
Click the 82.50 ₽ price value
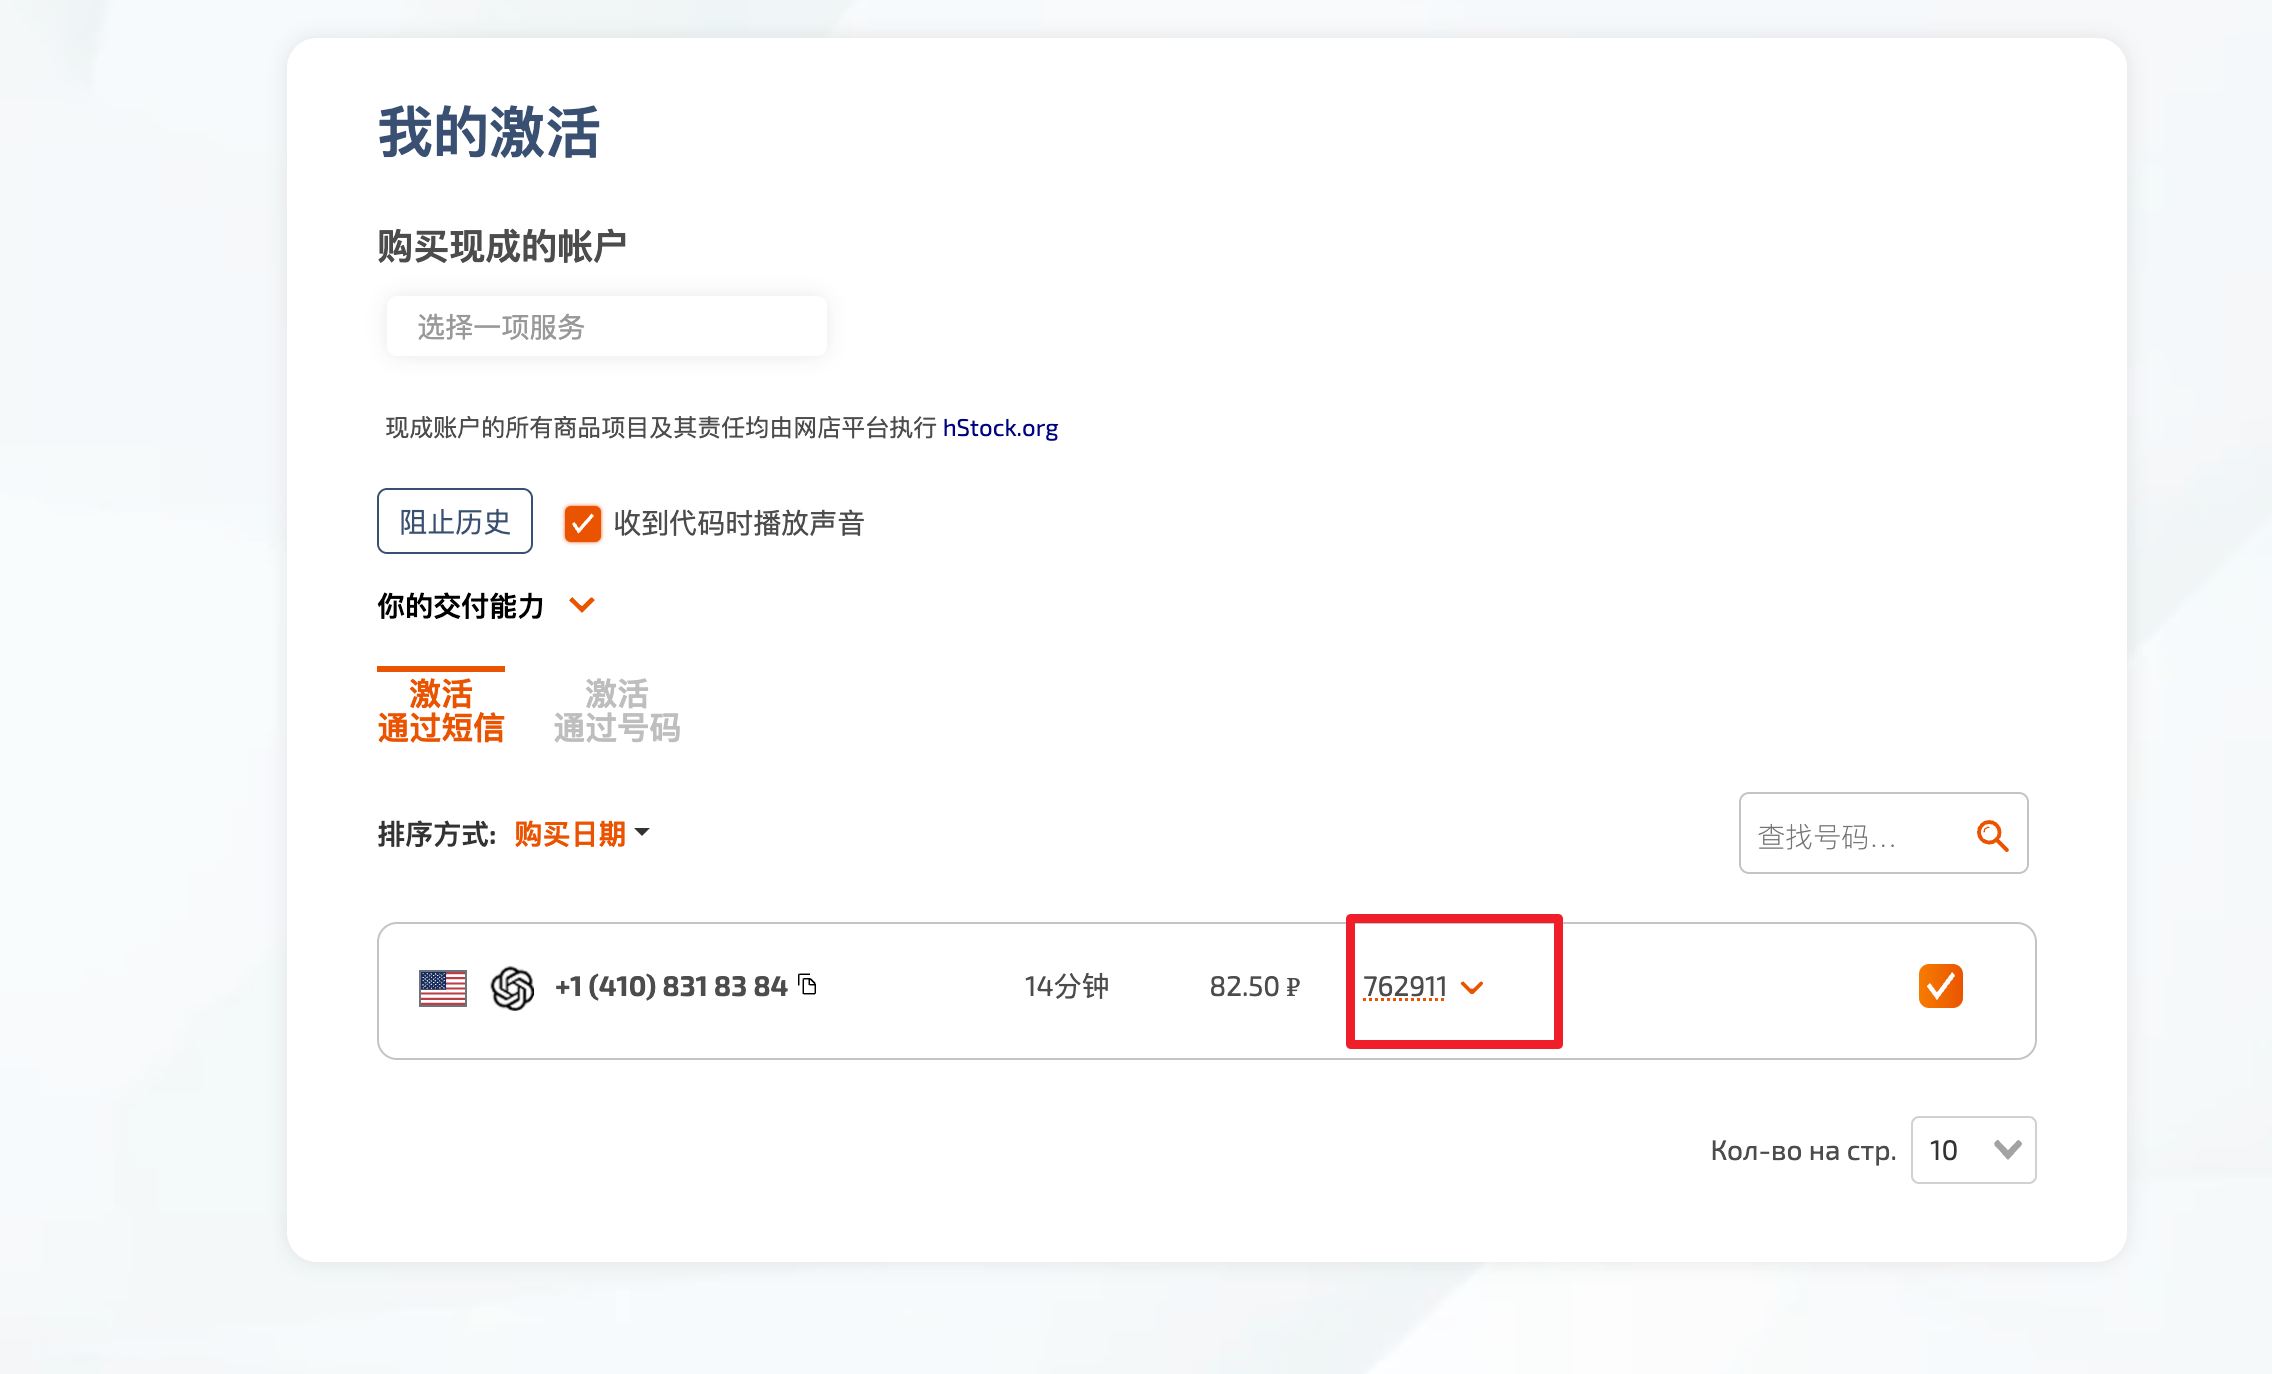(1255, 987)
